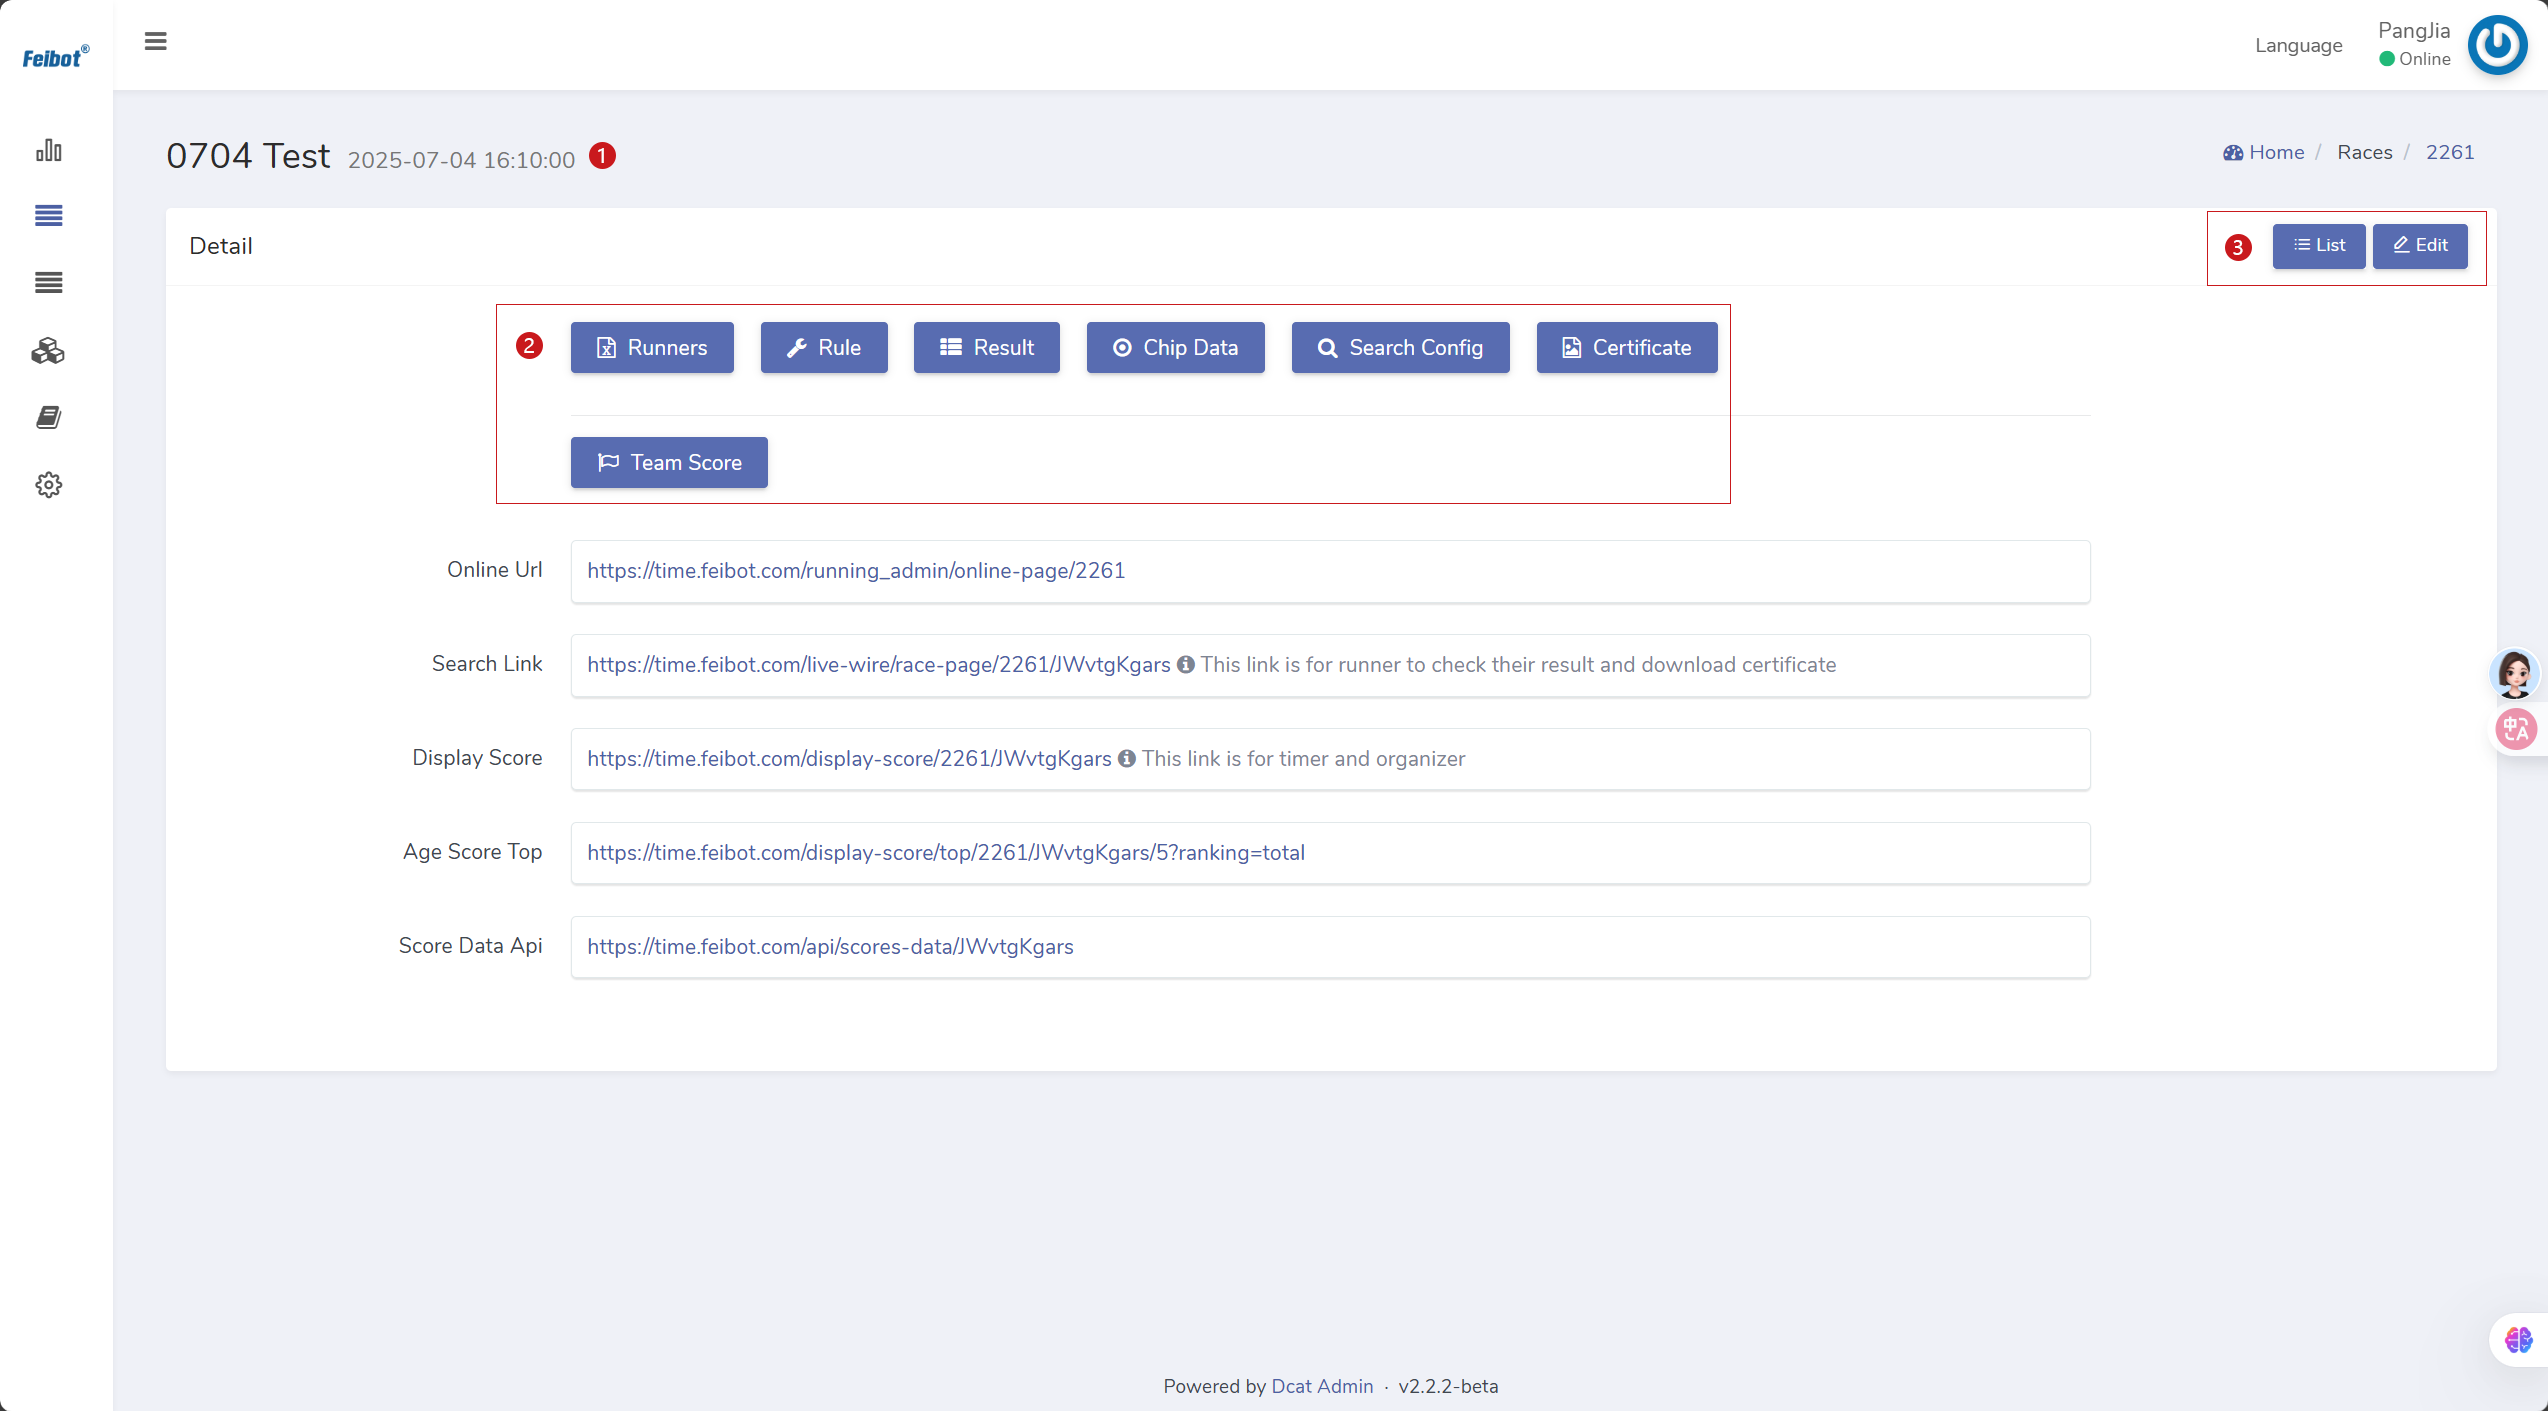Open the Certificate page
Image resolution: width=2548 pixels, height=1411 pixels.
click(1627, 347)
